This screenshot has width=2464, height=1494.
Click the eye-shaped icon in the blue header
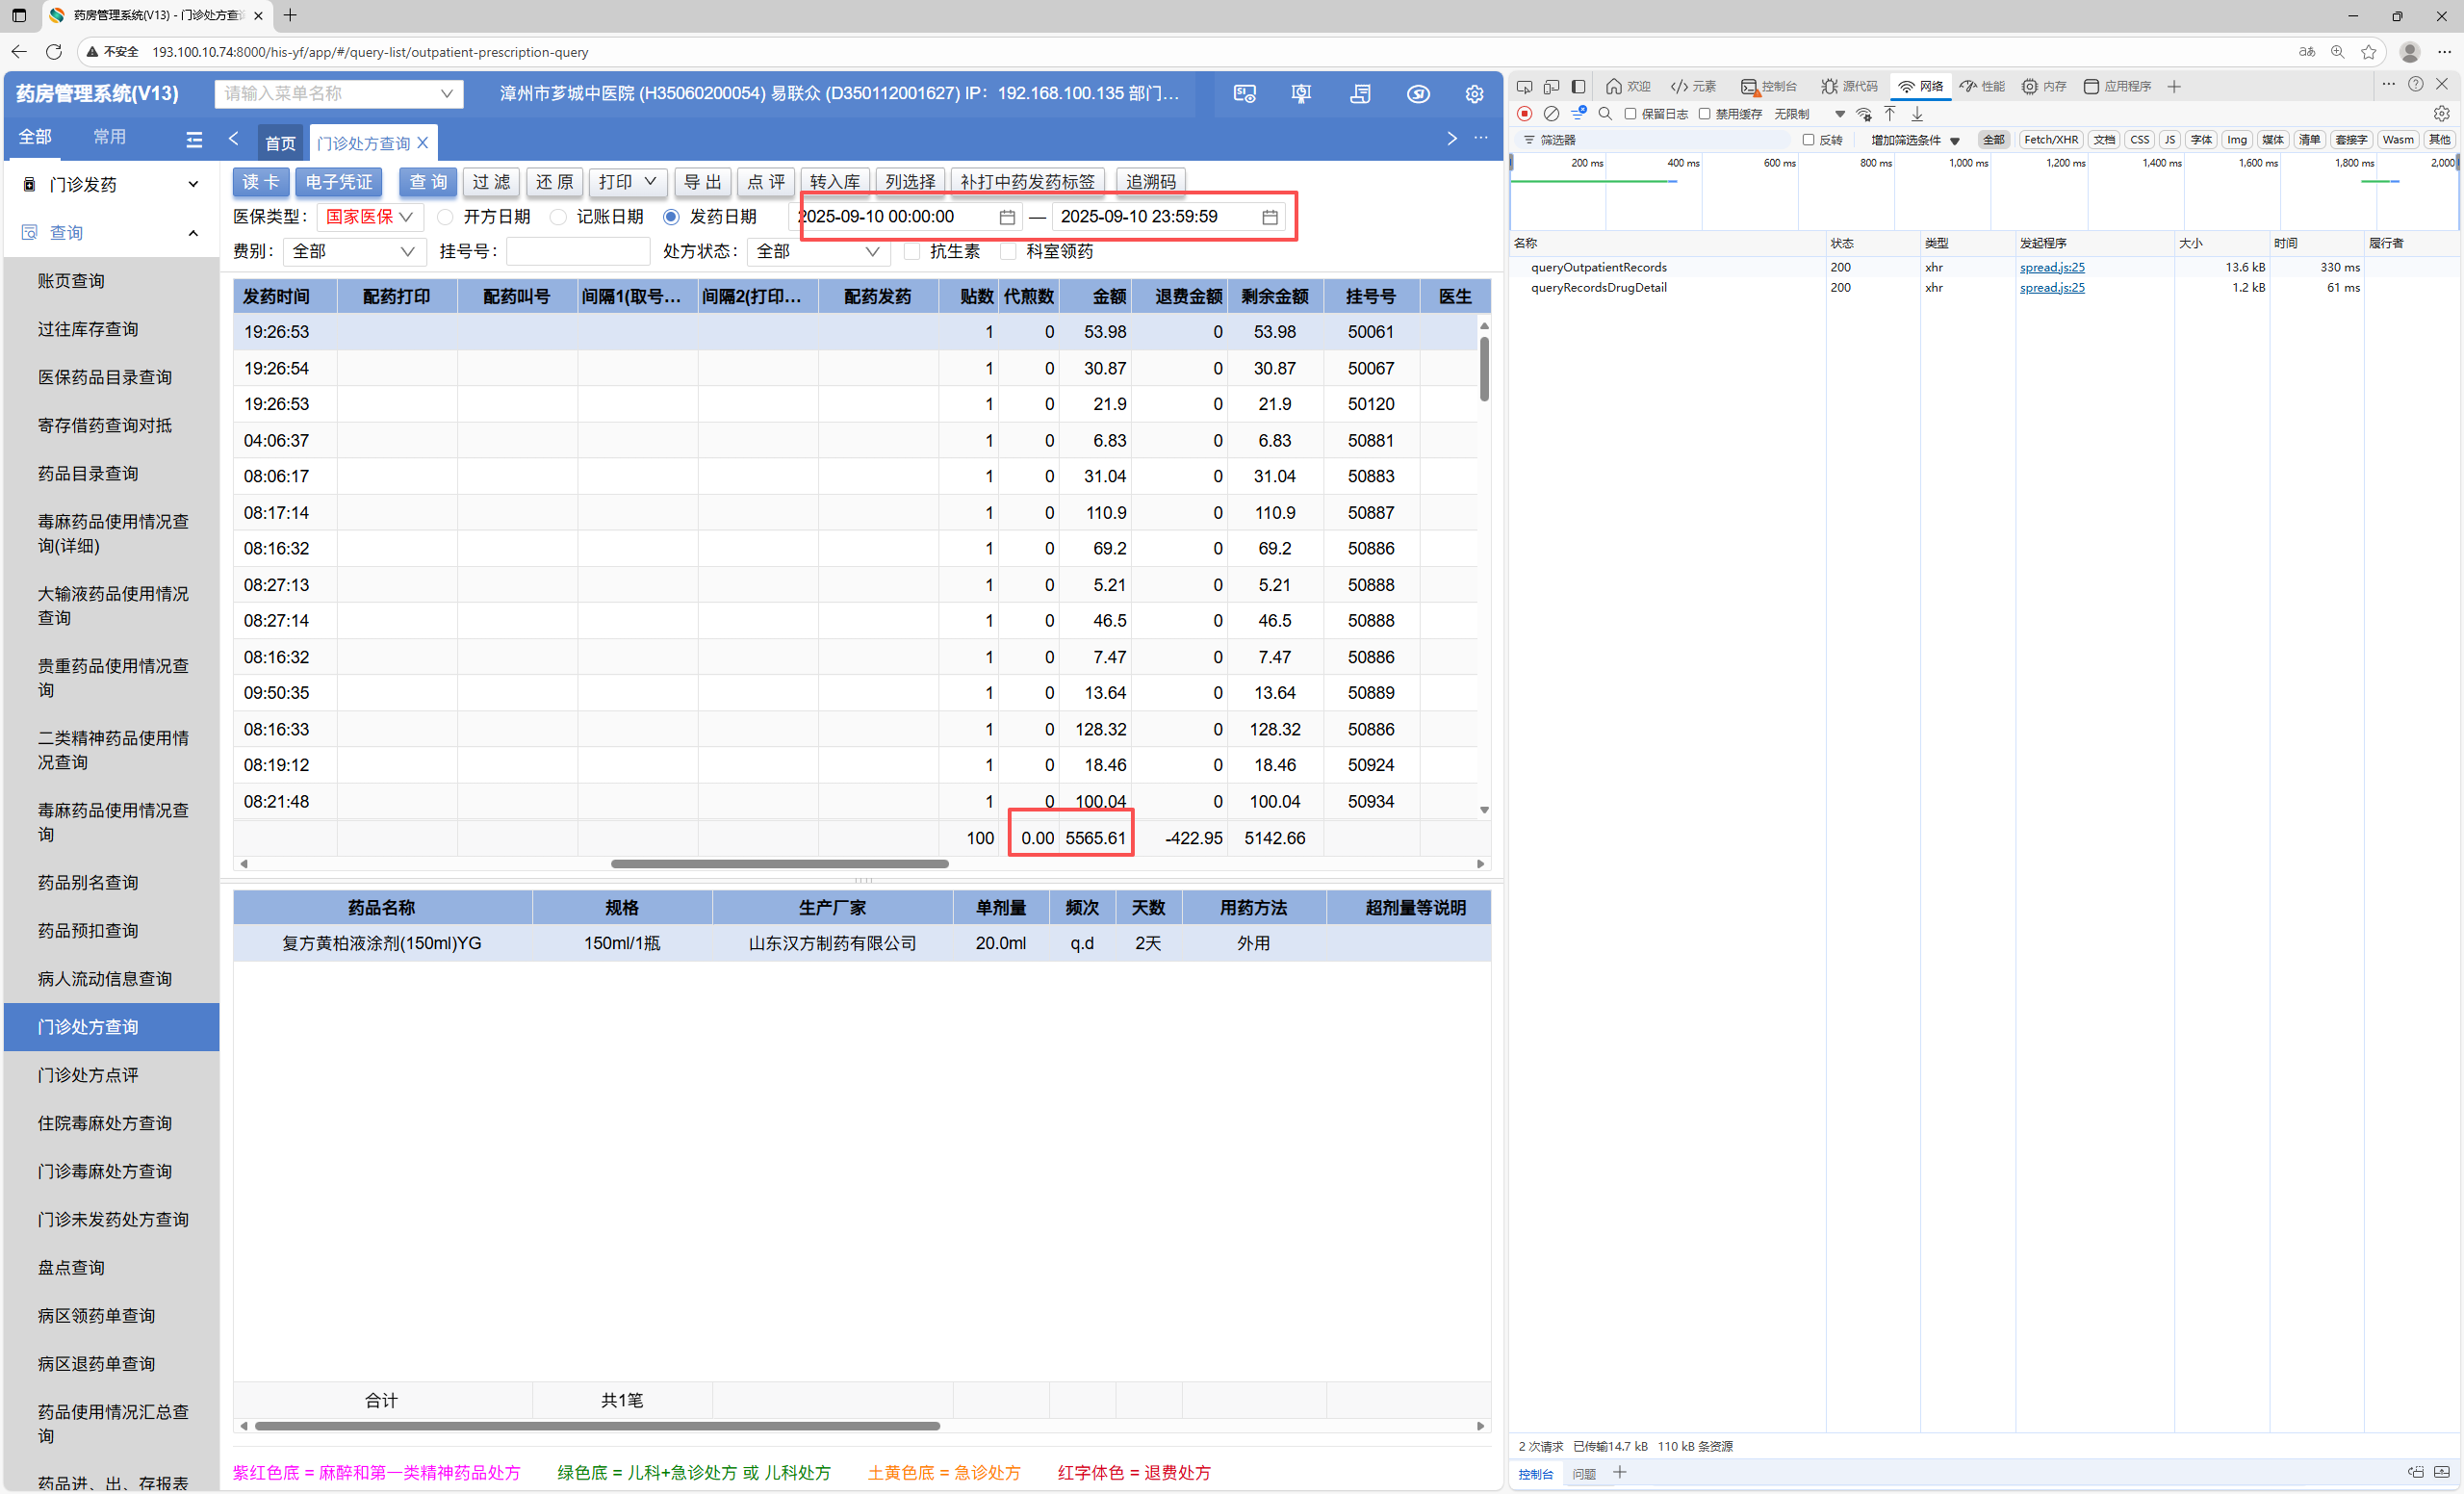coord(1417,94)
